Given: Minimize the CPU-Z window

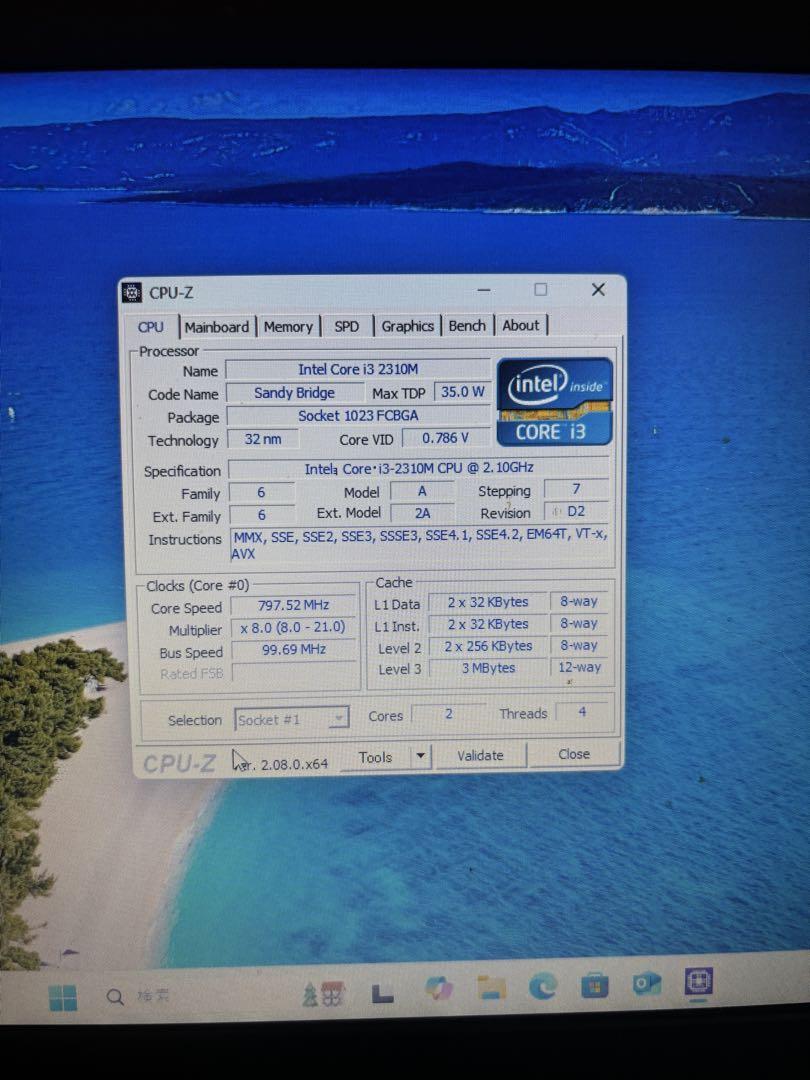Looking at the screenshot, I should 484,290.
